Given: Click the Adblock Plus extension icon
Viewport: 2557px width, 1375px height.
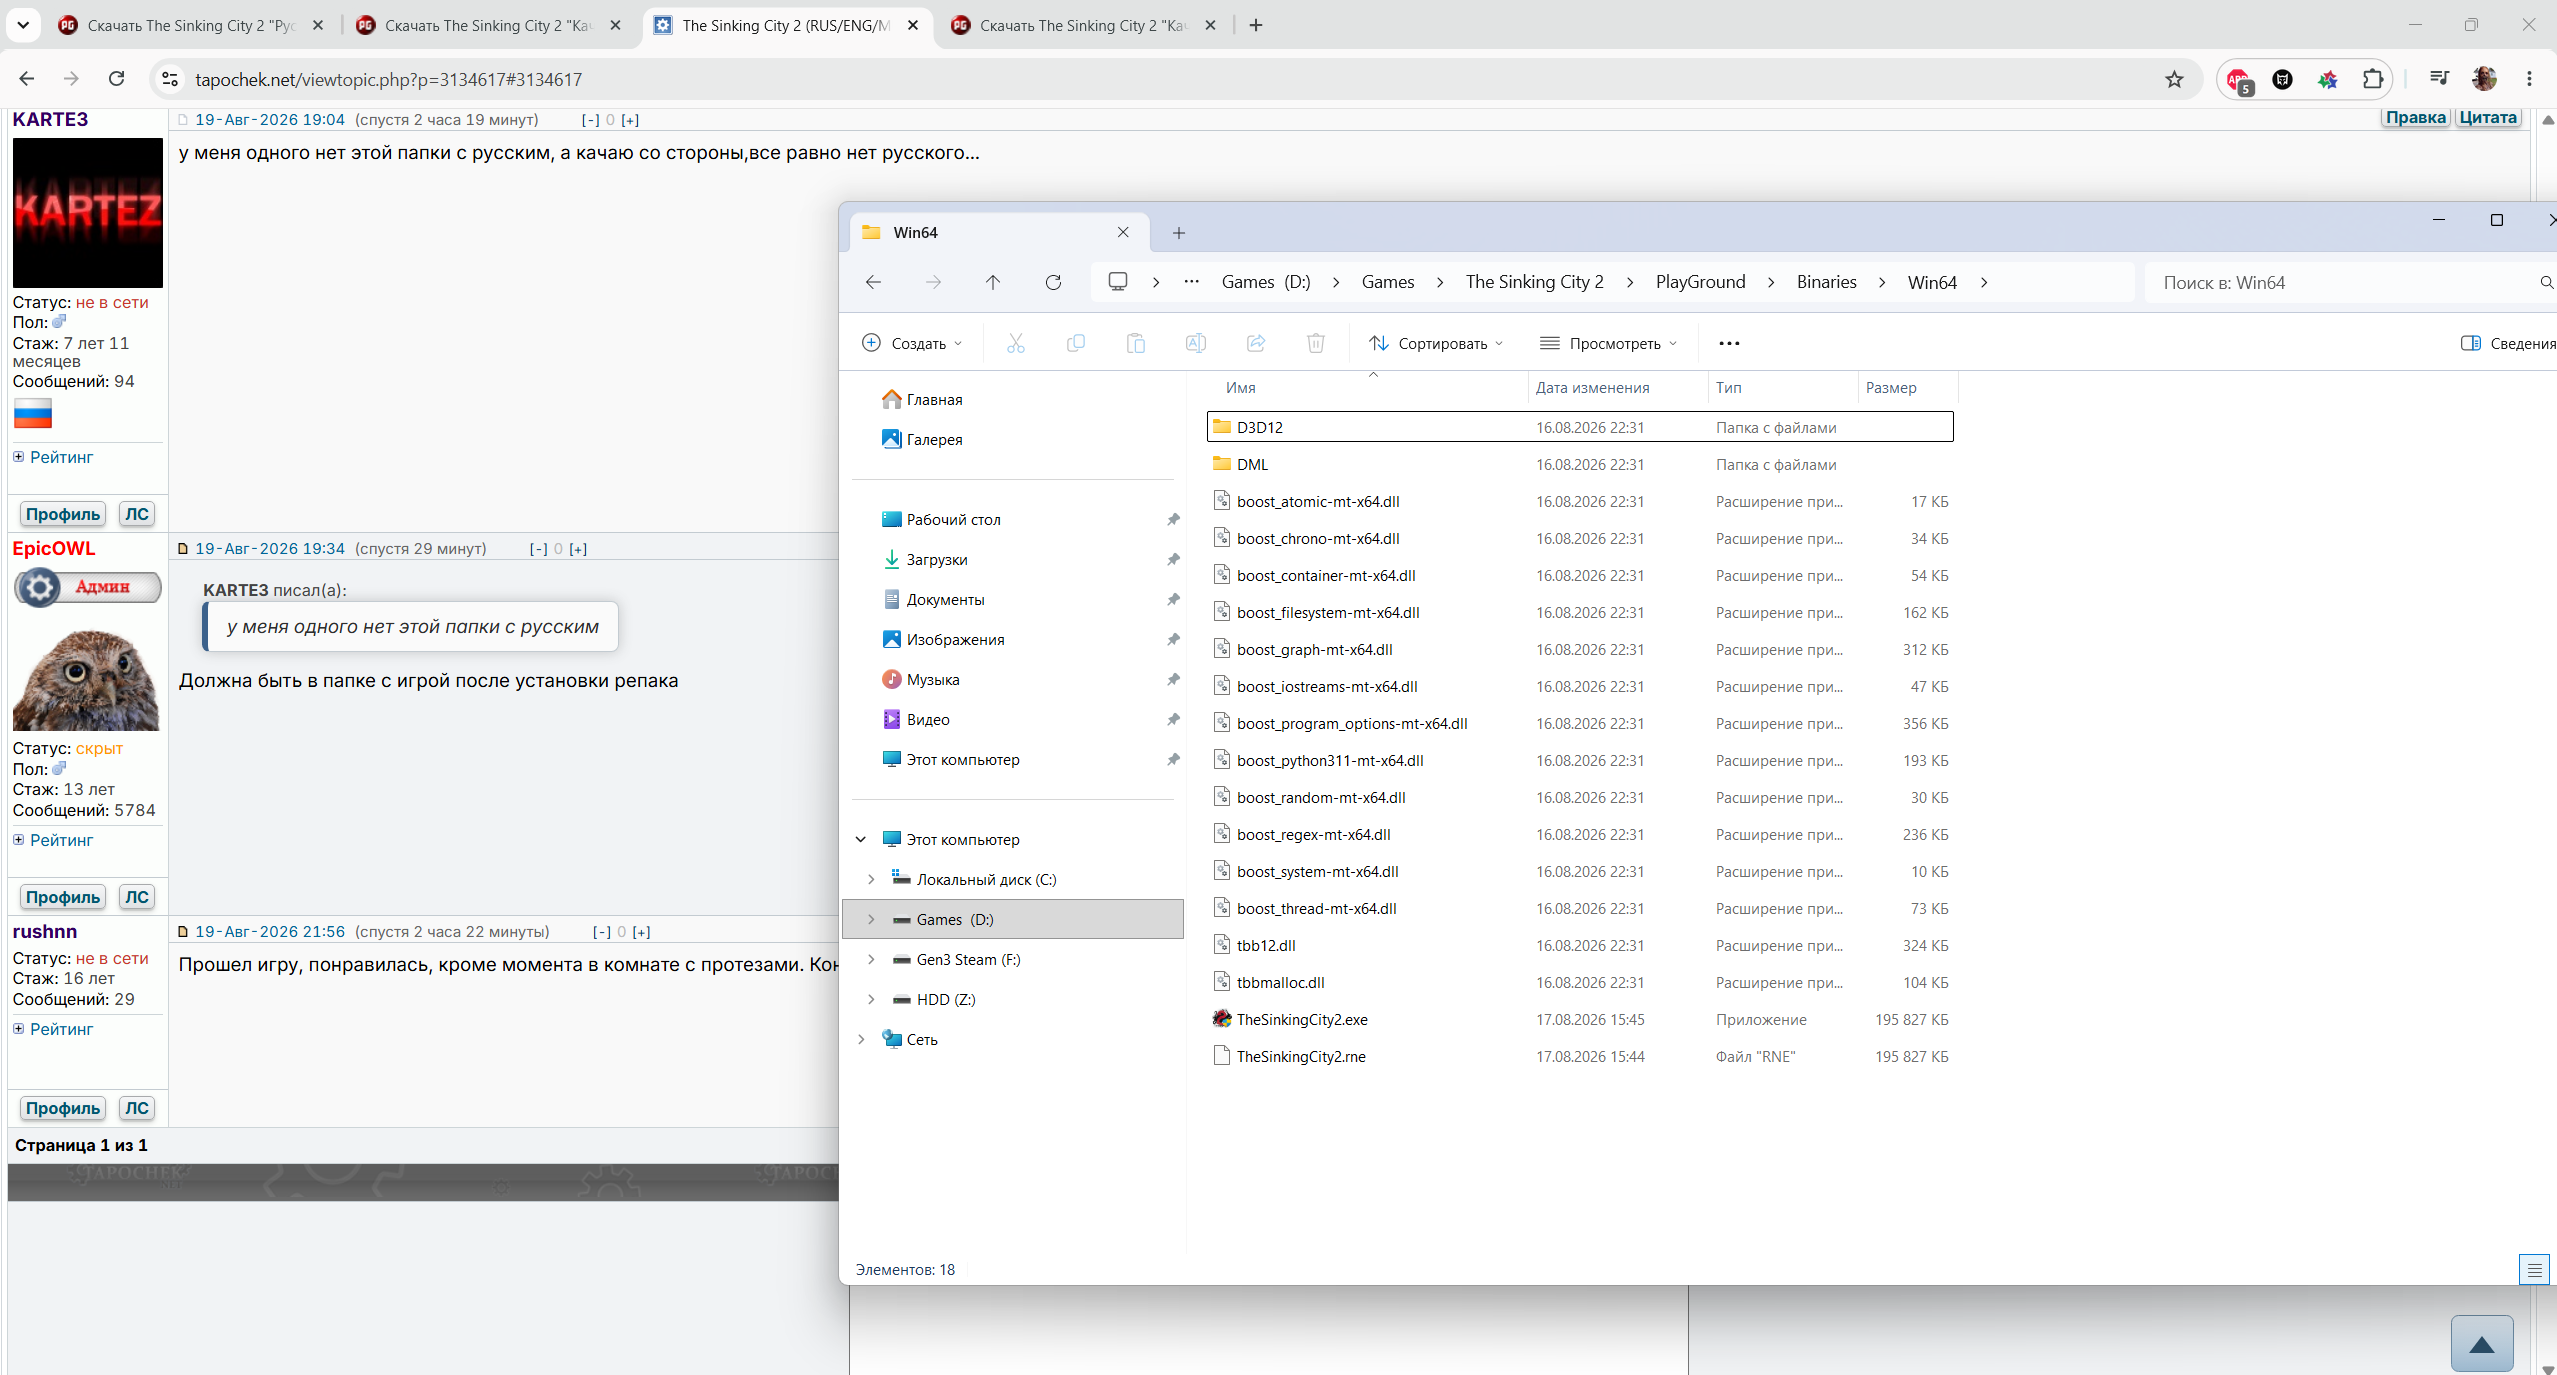Looking at the screenshot, I should [2238, 79].
